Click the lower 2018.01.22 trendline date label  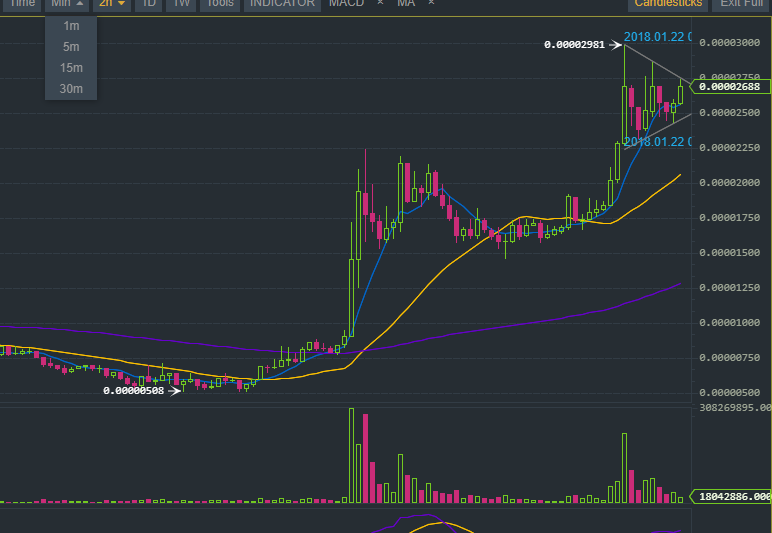(657, 142)
